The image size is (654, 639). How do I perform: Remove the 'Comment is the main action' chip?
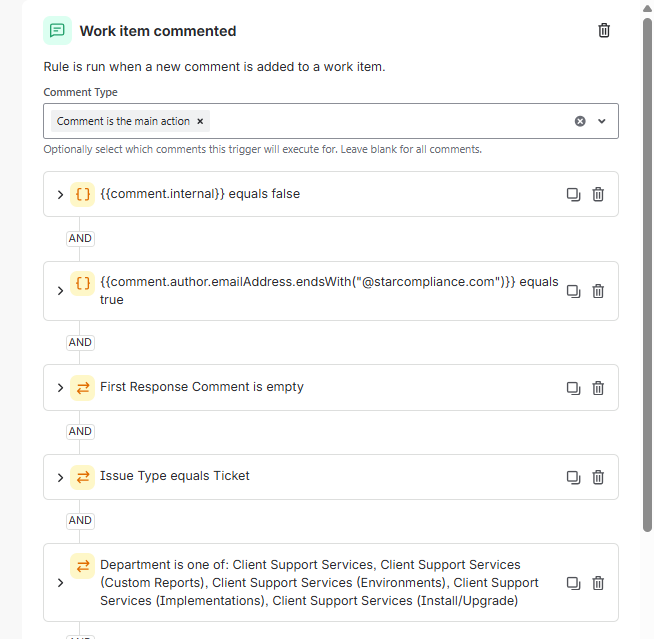click(x=200, y=121)
